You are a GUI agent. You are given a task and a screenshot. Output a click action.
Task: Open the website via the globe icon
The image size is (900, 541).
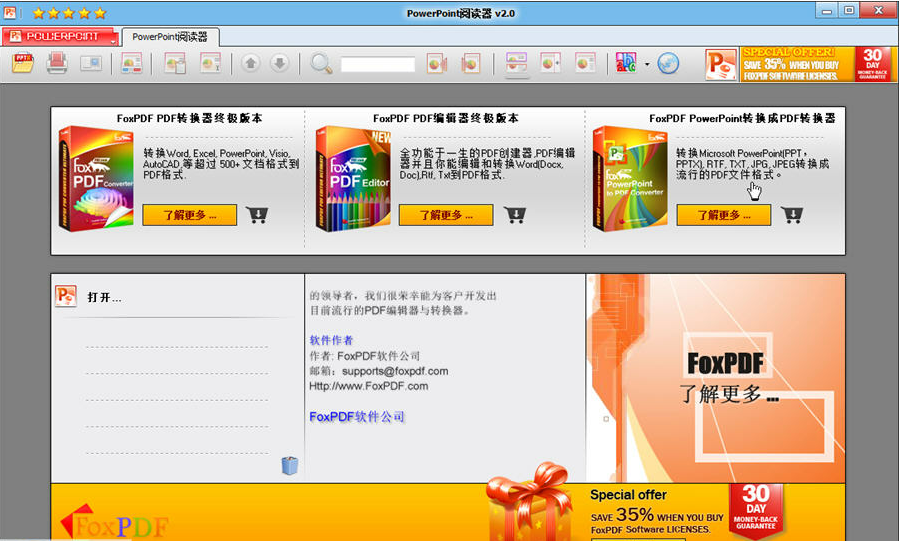[x=668, y=63]
